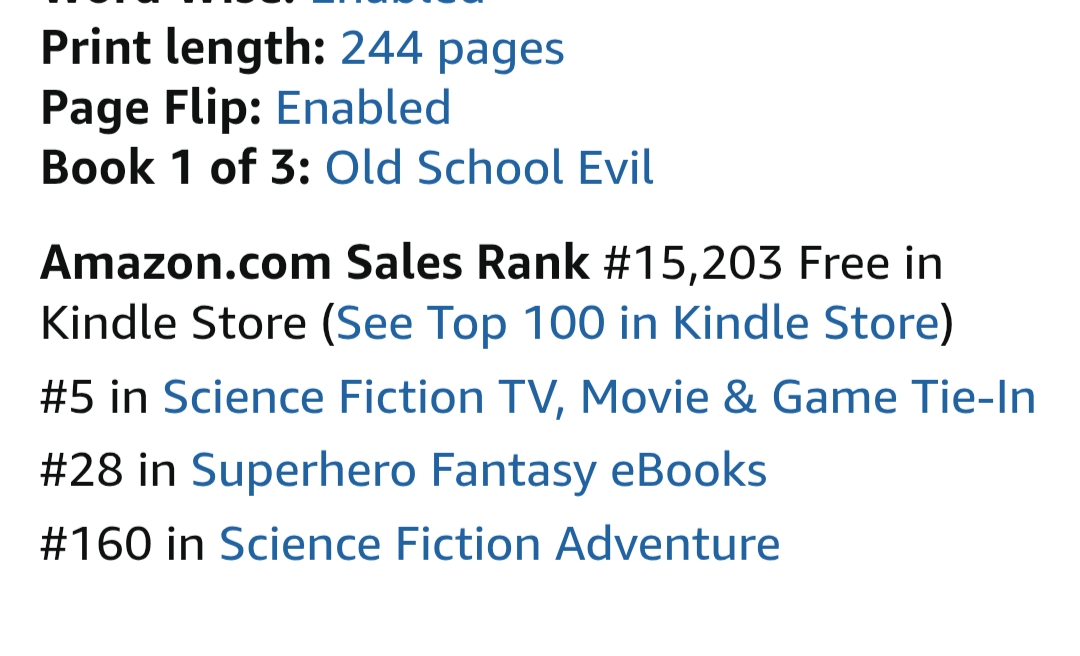Select the bold Page Flip label
The image size is (1080, 656).
(151, 108)
